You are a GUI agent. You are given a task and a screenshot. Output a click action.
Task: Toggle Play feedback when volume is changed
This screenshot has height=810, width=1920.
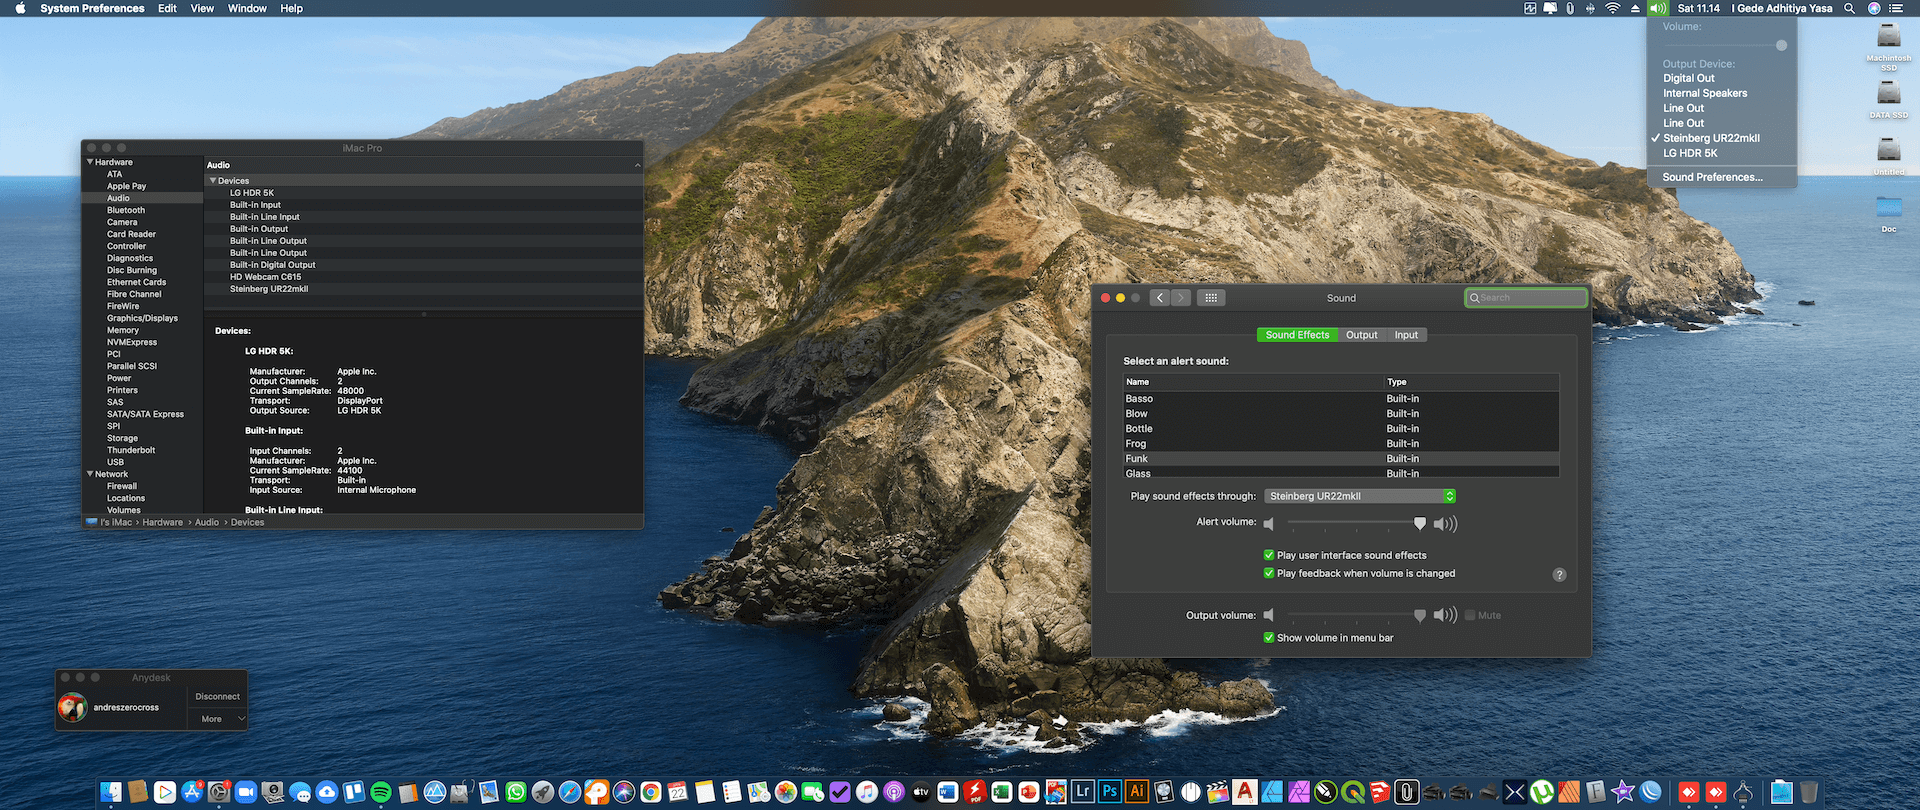coord(1269,573)
